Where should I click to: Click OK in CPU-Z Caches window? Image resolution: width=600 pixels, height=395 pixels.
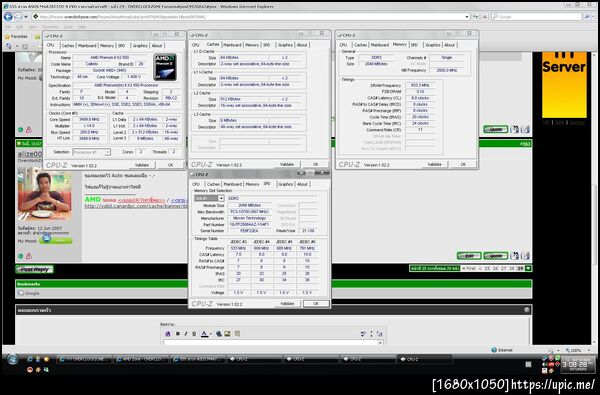pos(315,164)
